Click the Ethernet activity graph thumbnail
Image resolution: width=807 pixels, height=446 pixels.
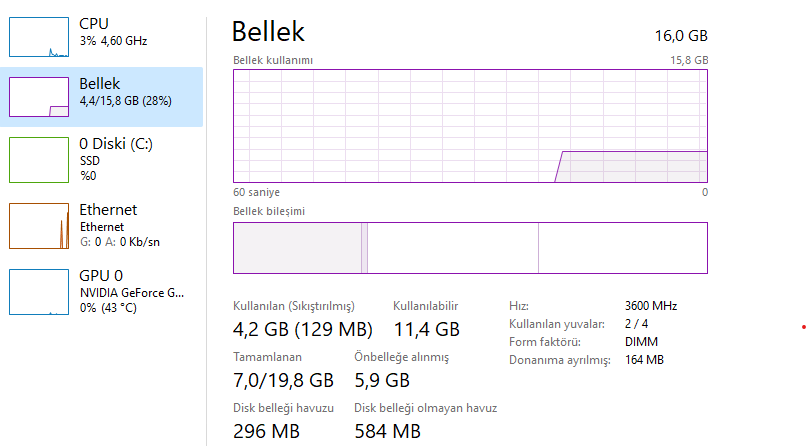[39, 225]
